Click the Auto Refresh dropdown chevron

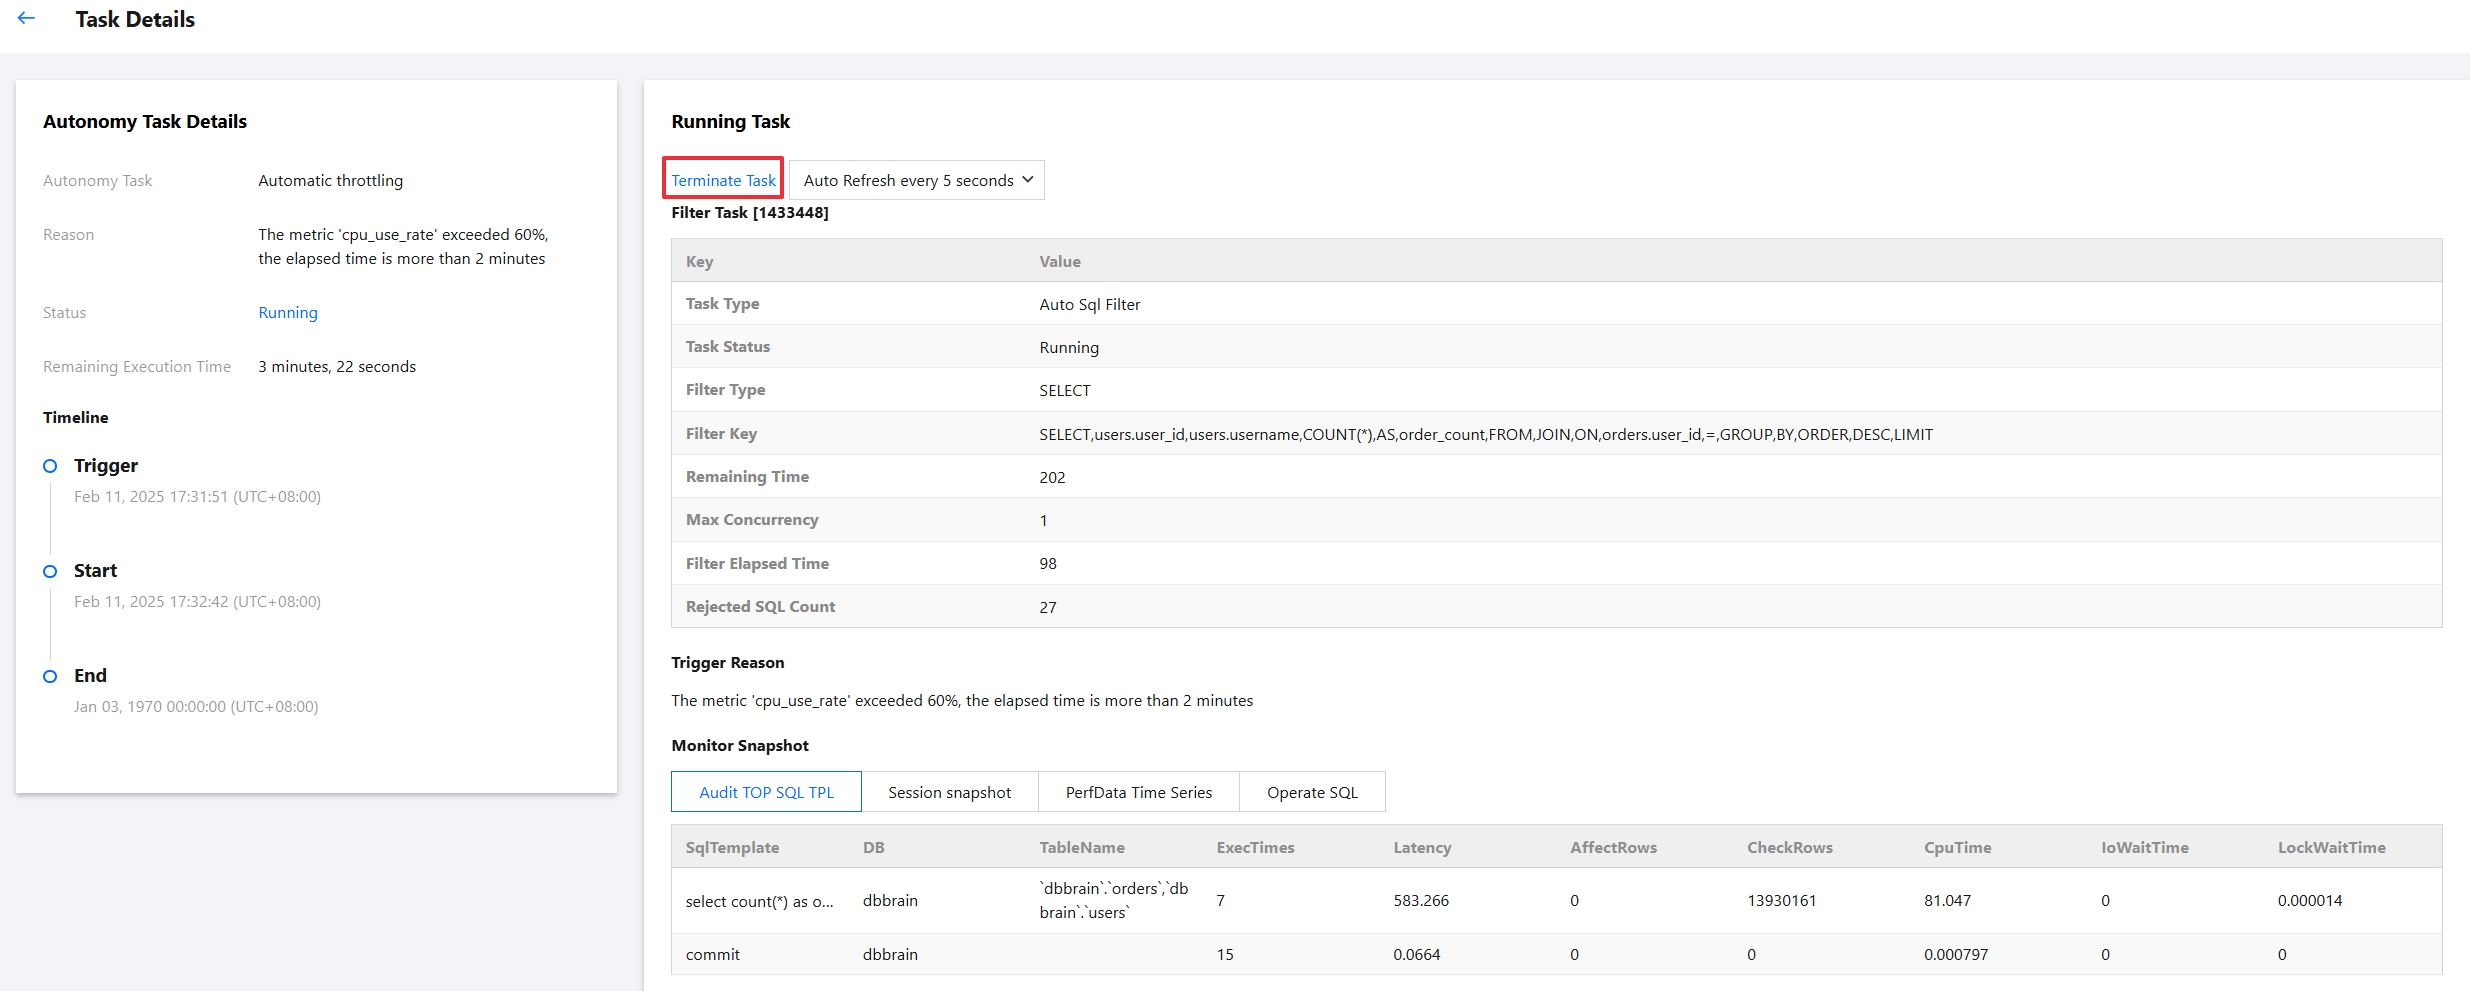(x=1027, y=180)
